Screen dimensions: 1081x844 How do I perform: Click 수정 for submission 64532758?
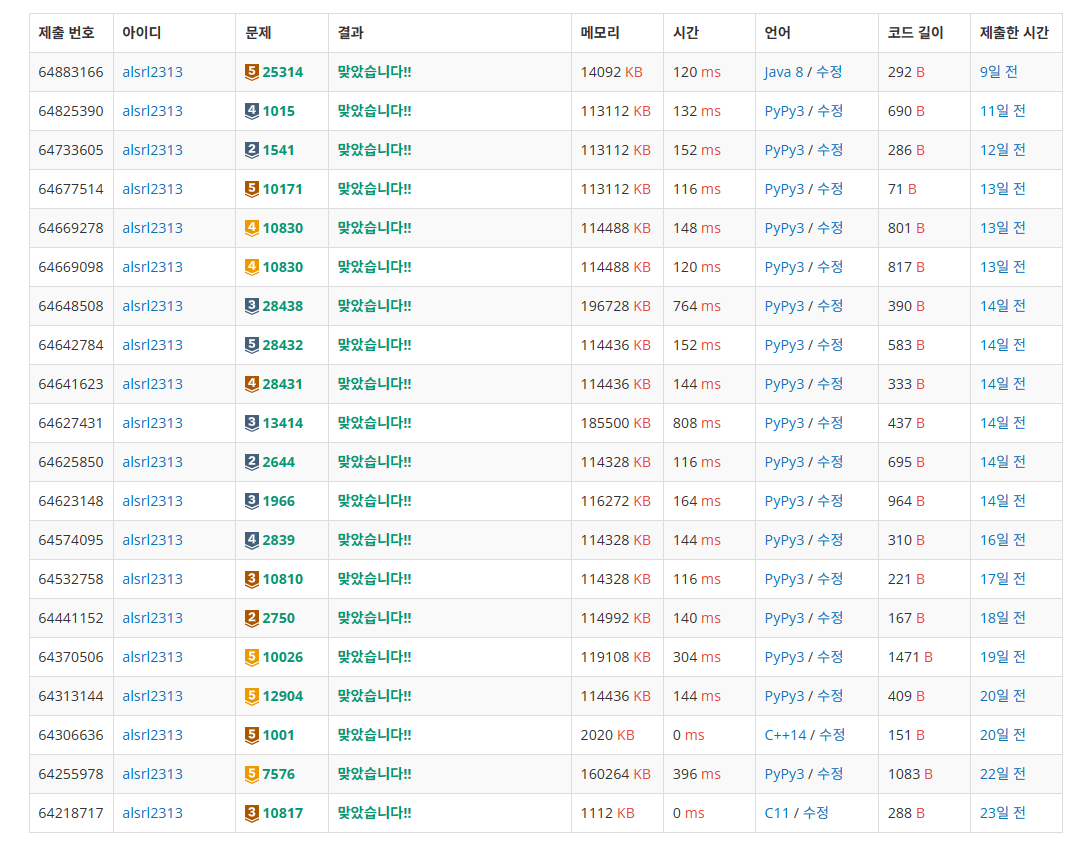pos(830,579)
